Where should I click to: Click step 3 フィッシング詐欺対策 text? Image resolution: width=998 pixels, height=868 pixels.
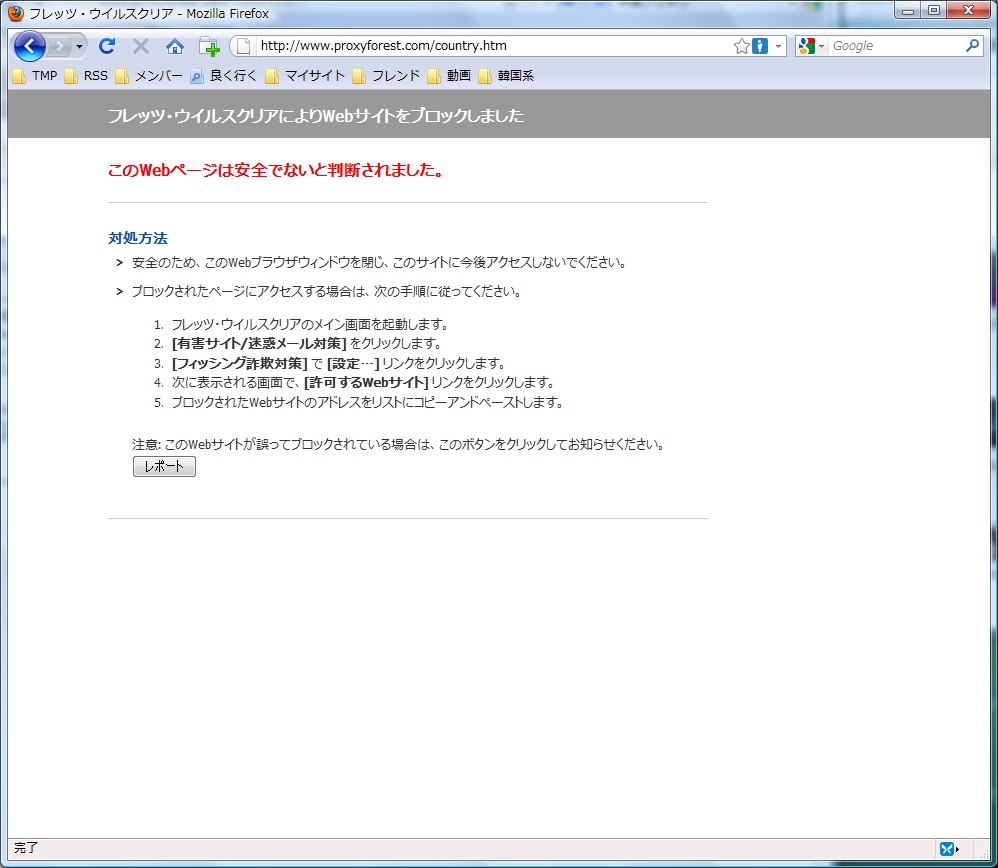(240, 363)
